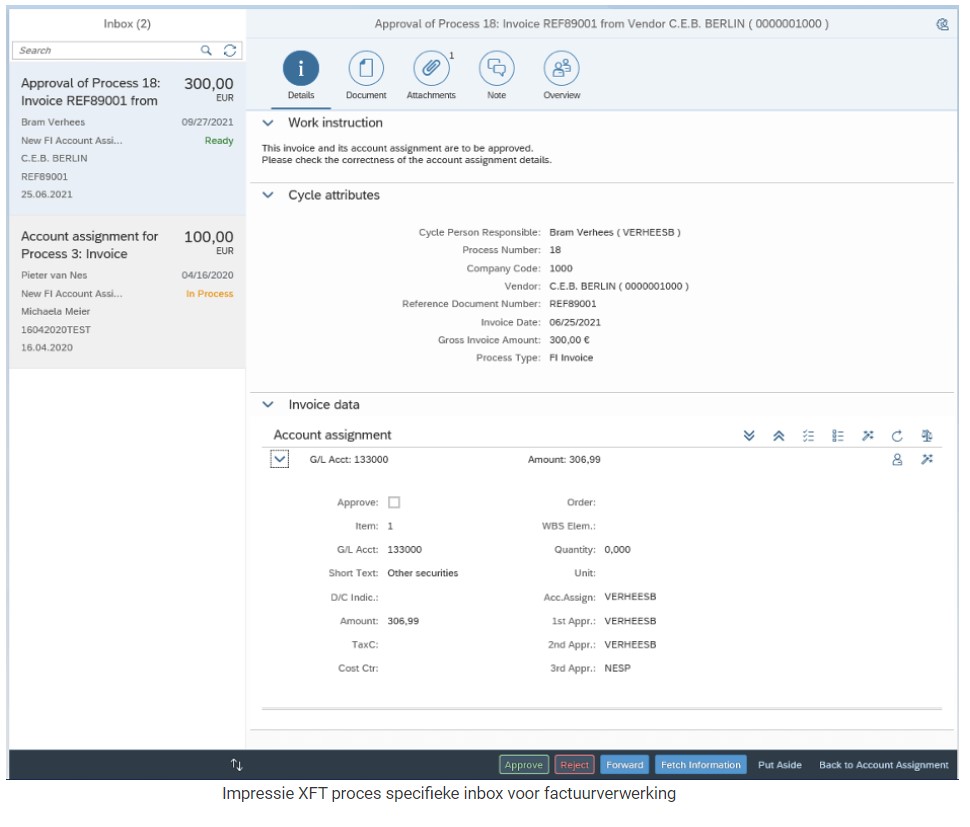Click the Bram Verhees ( VERHEESB ) value
The width and height of the screenshot is (970, 827).
[615, 233]
